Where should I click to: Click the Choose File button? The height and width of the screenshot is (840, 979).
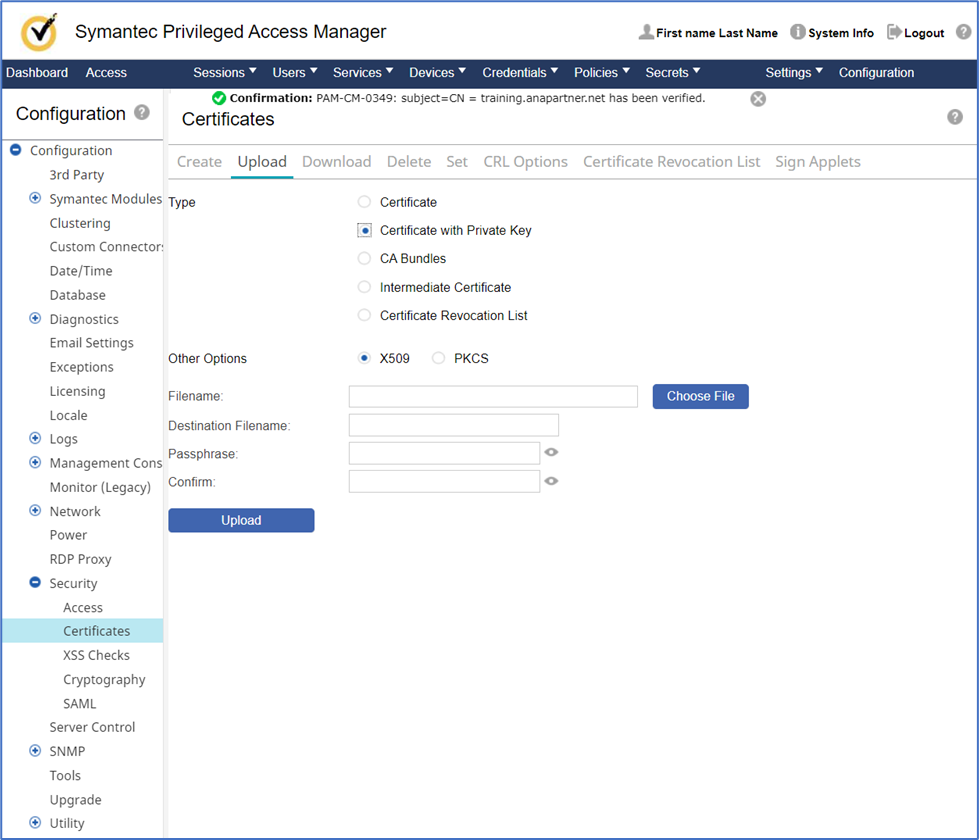click(700, 396)
